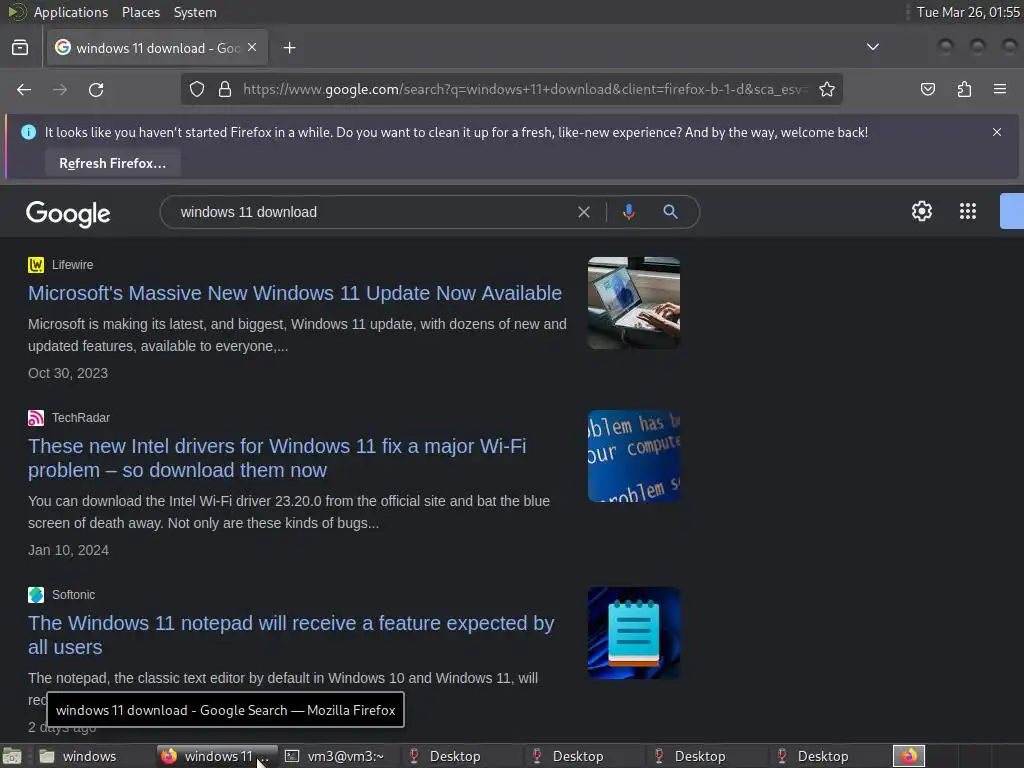Switch to 'windows 11' Firefox taskbar item

(x=217, y=756)
